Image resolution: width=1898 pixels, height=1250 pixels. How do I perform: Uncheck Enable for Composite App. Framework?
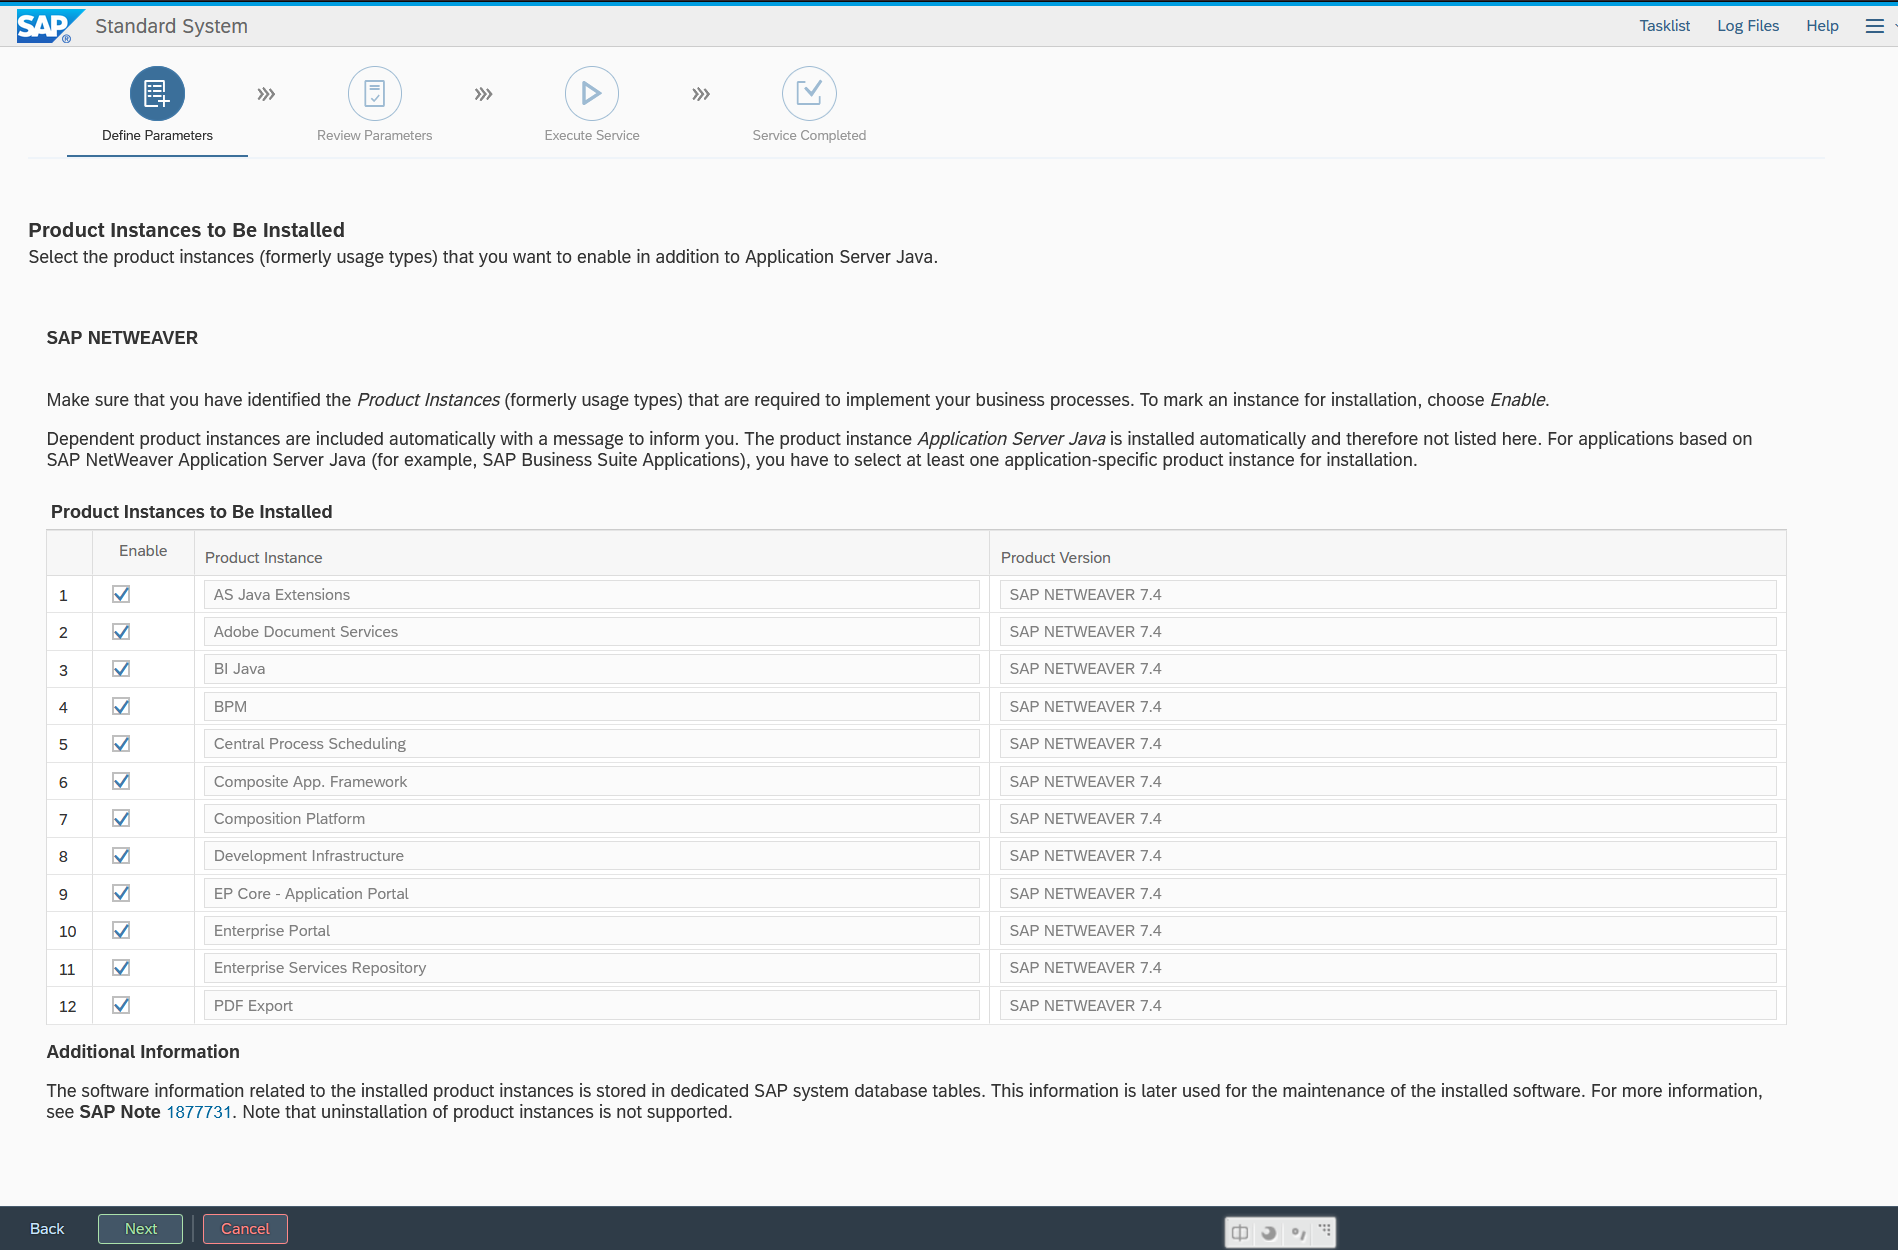pyautogui.click(x=121, y=781)
